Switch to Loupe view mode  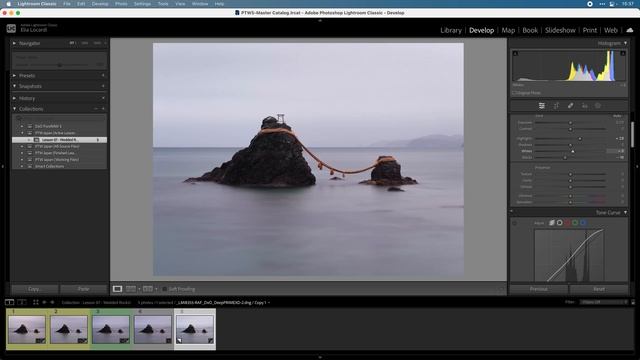(117, 289)
